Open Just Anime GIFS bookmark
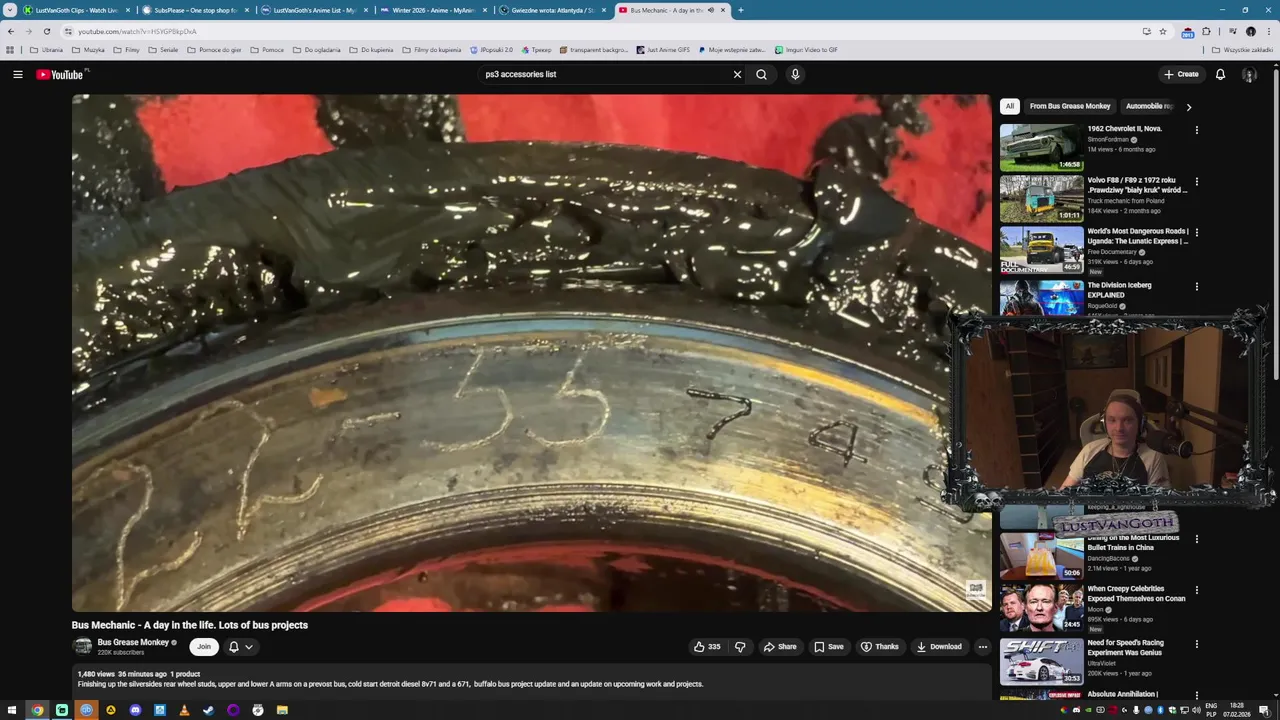The width and height of the screenshot is (1280, 720). point(663,49)
